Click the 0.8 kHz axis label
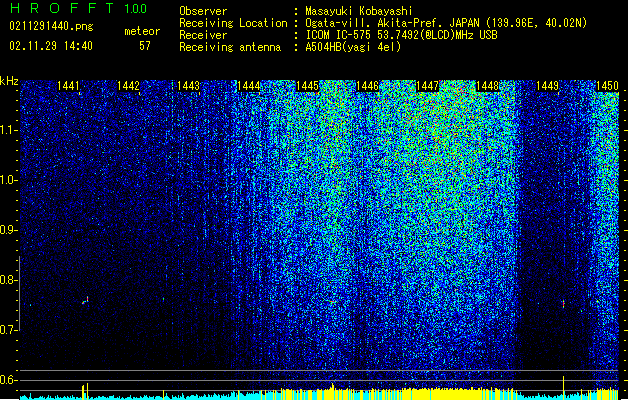This screenshot has height=400, width=629. (9, 280)
